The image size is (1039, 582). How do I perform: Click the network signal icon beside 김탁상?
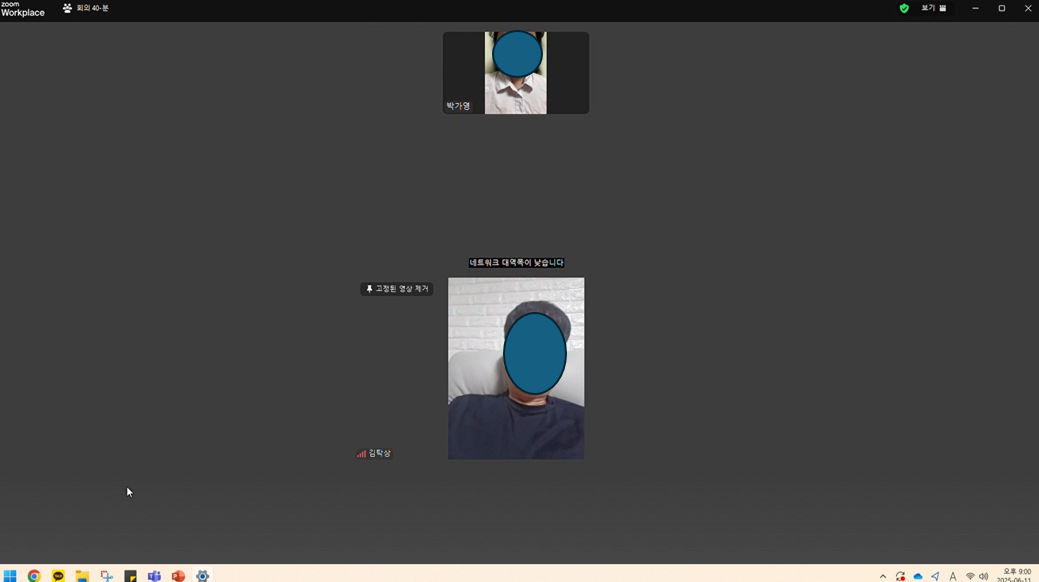361,454
